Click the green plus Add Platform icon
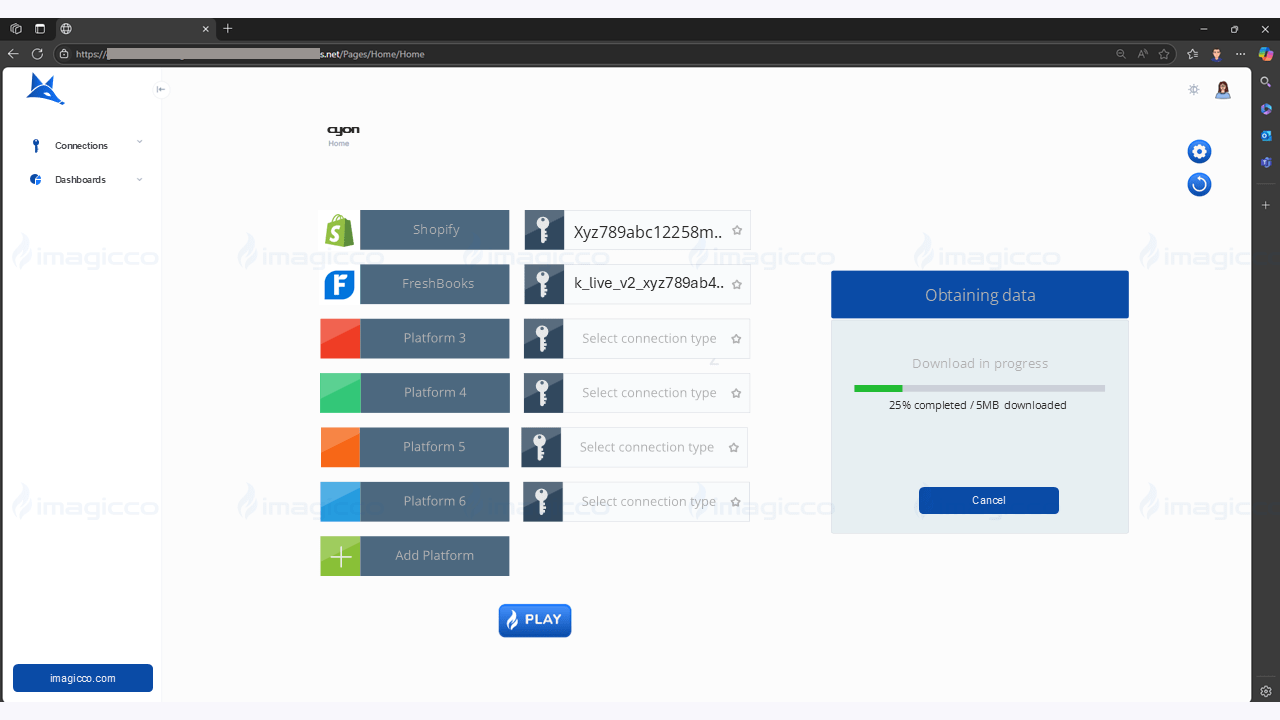Image resolution: width=1280 pixels, height=720 pixels. (340, 556)
